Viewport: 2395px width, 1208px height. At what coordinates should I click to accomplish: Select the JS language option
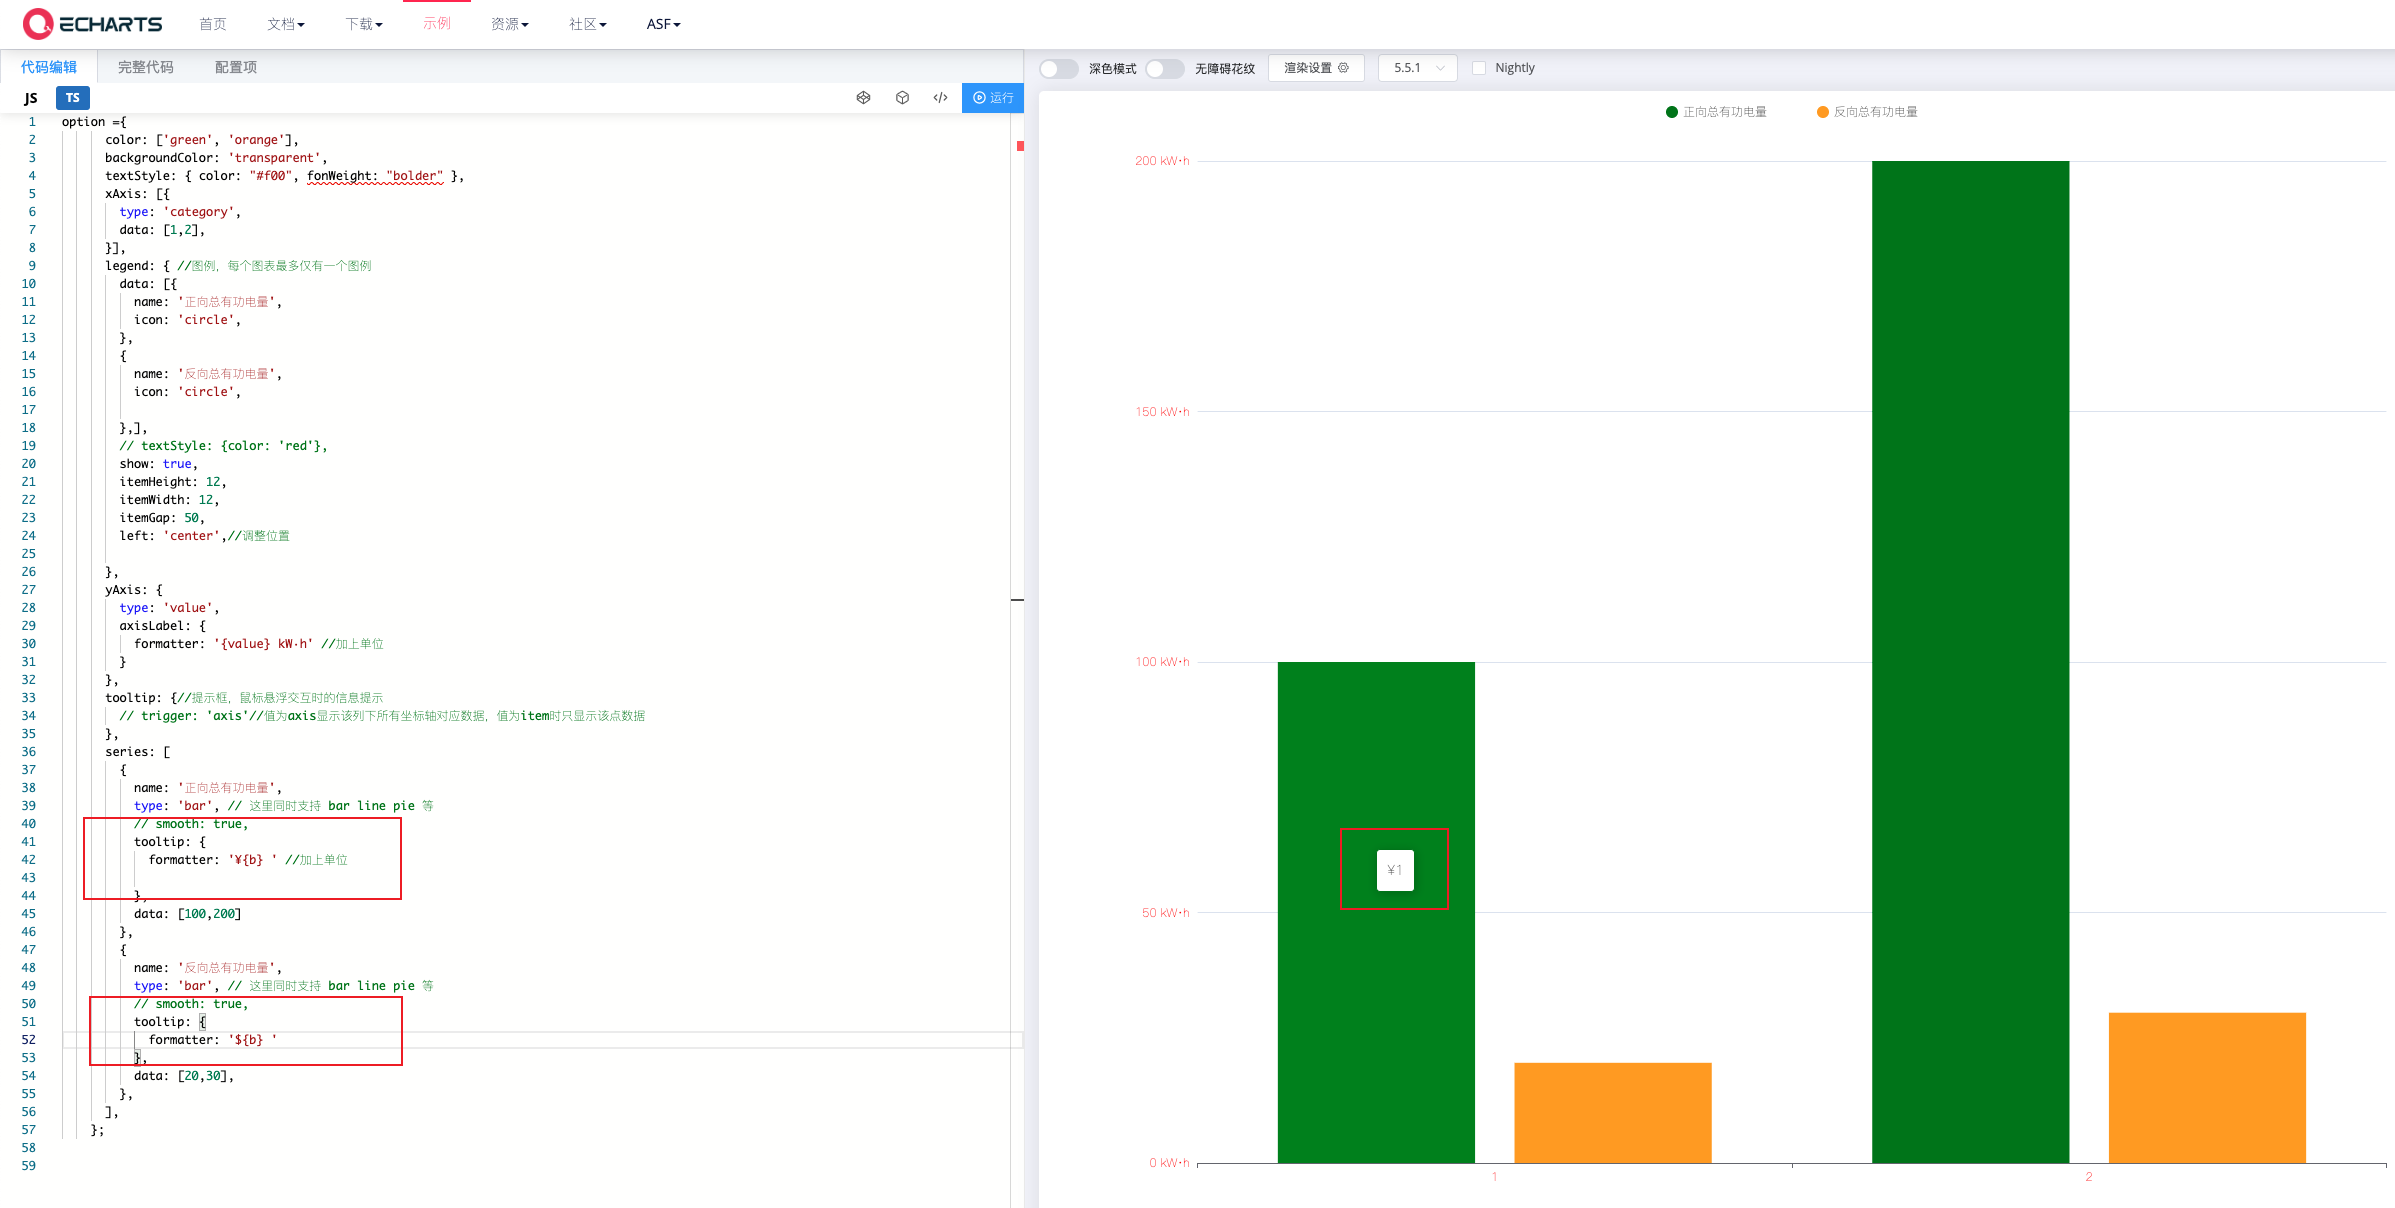point(31,98)
